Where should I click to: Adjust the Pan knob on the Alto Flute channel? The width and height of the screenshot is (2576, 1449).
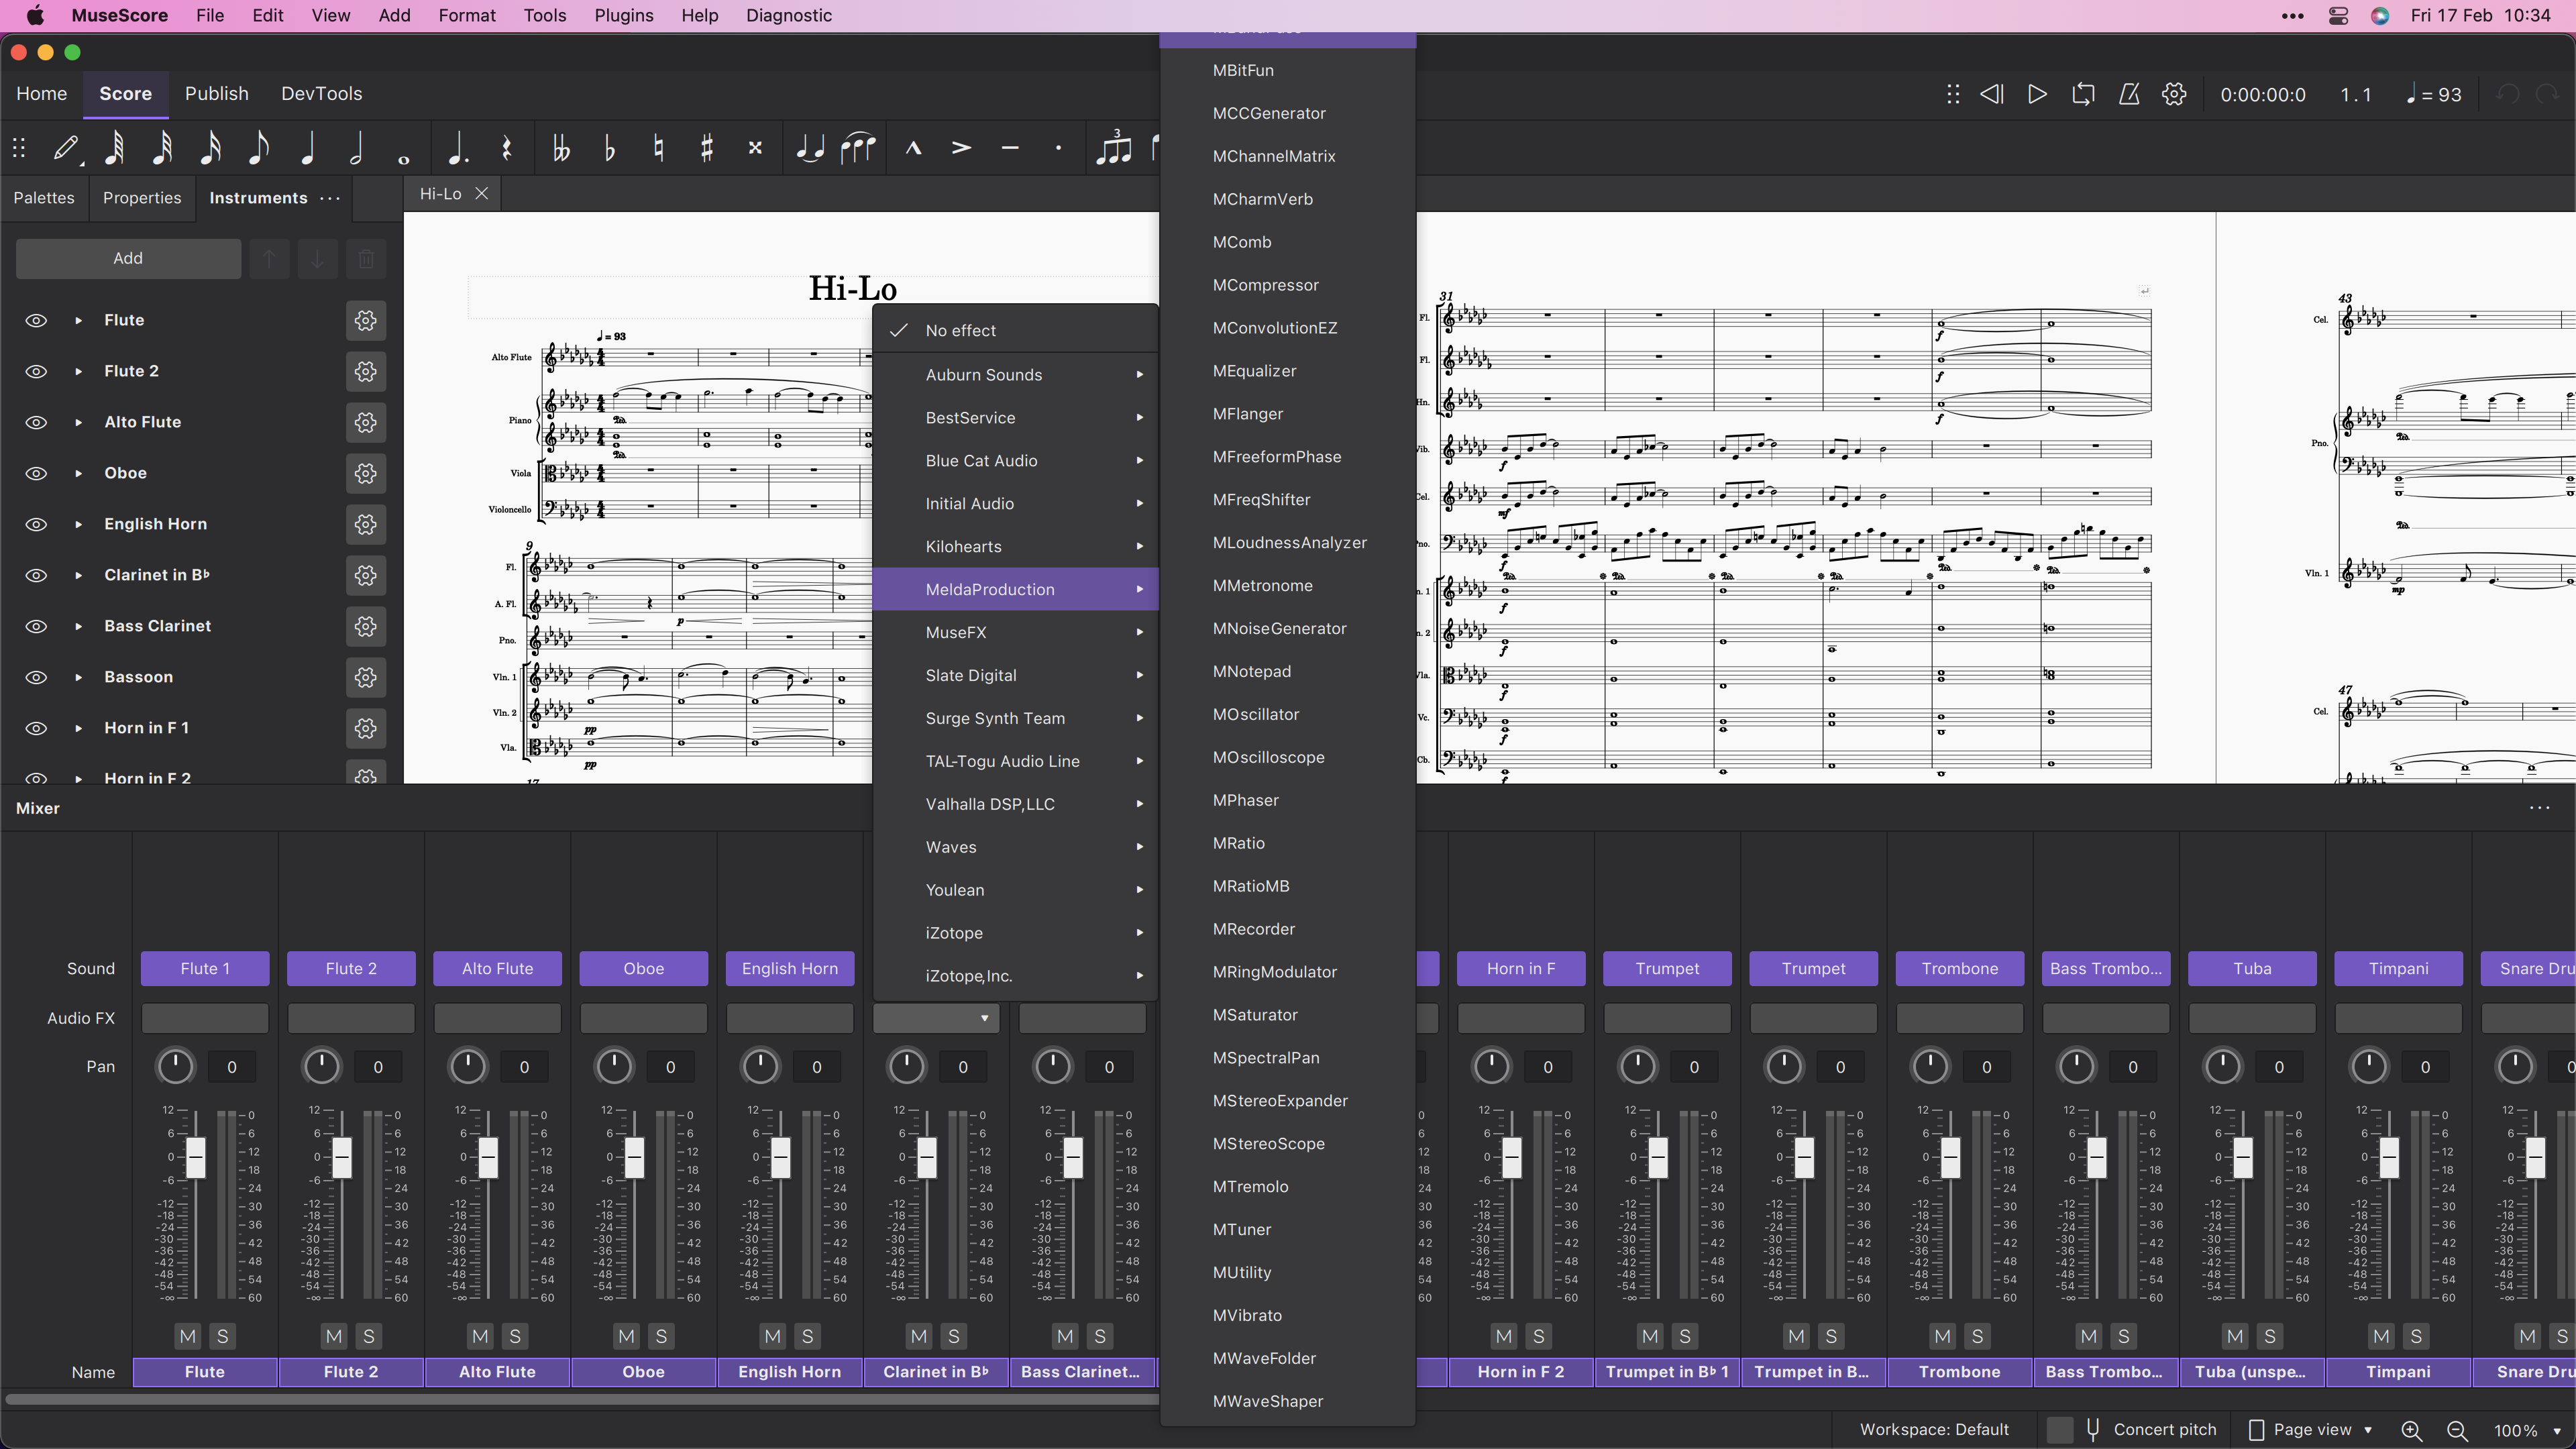click(467, 1066)
